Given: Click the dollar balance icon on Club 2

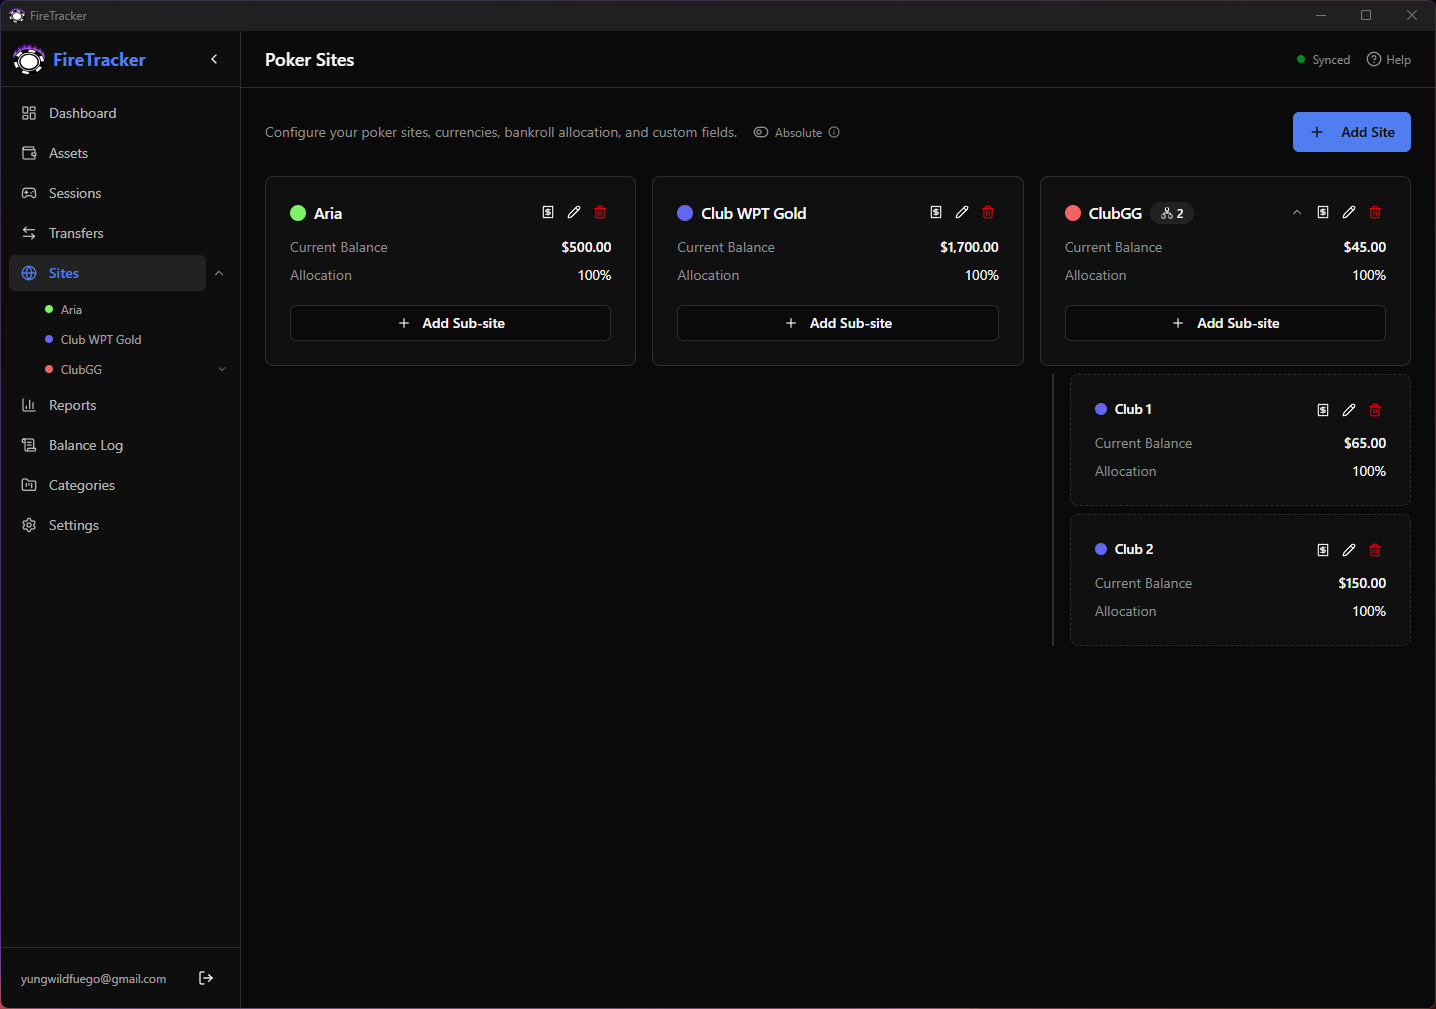Looking at the screenshot, I should click(1323, 550).
